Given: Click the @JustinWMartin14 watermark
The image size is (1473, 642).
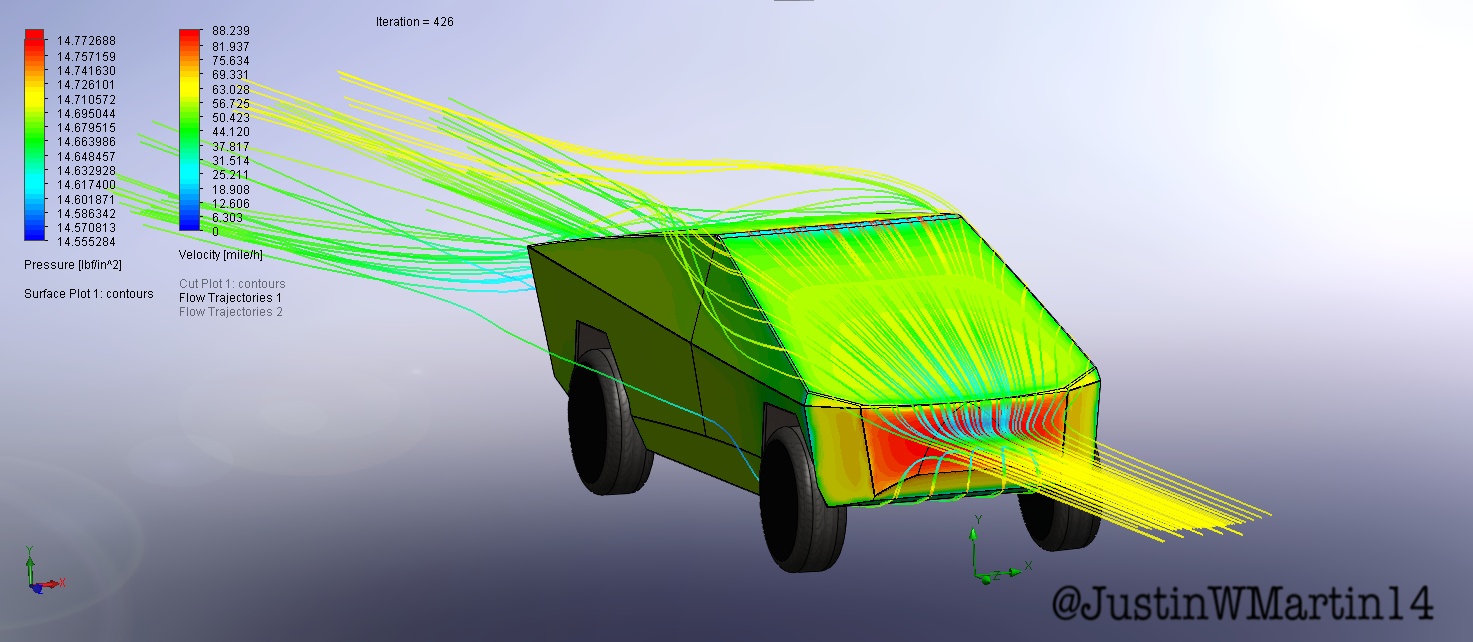Looking at the screenshot, I should tap(1242, 603).
